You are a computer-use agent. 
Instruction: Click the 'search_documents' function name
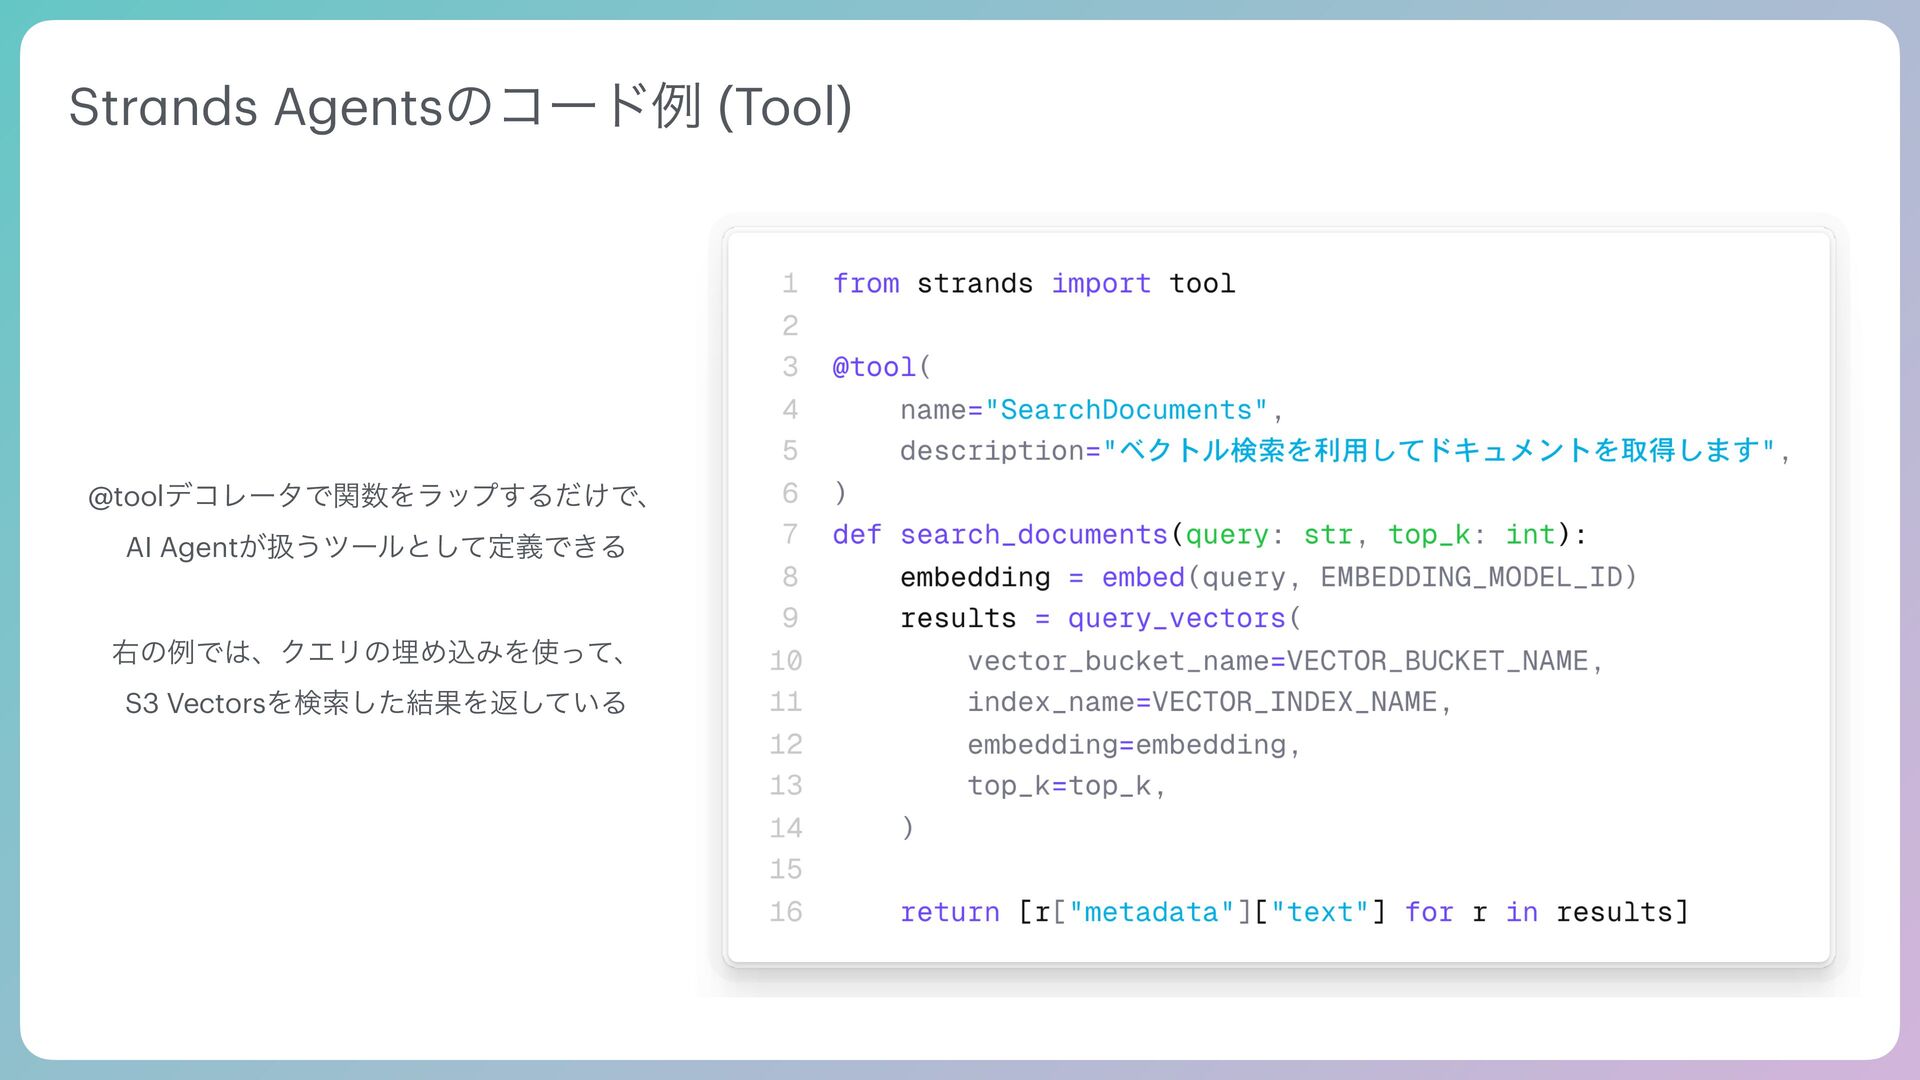[x=1033, y=535]
